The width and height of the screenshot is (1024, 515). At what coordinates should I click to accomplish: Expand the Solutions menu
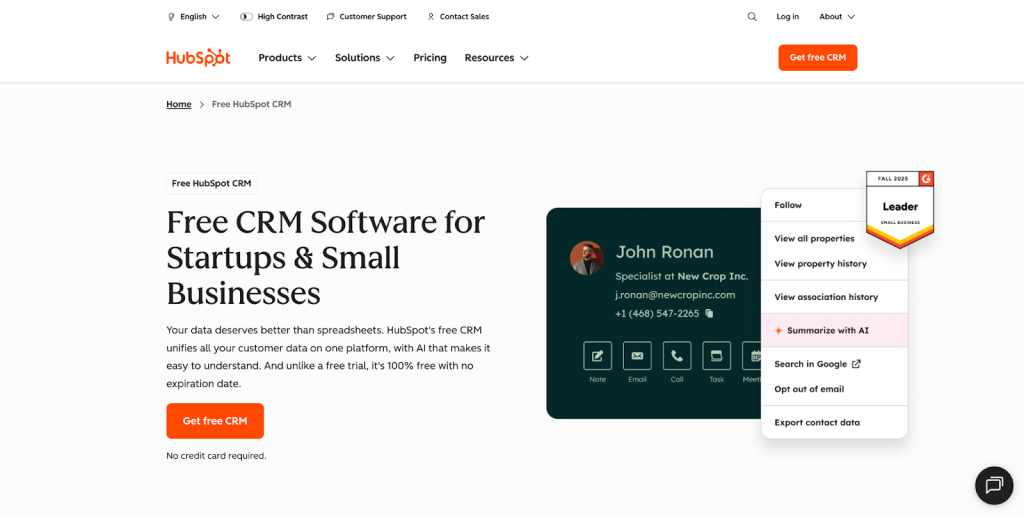pyautogui.click(x=364, y=58)
